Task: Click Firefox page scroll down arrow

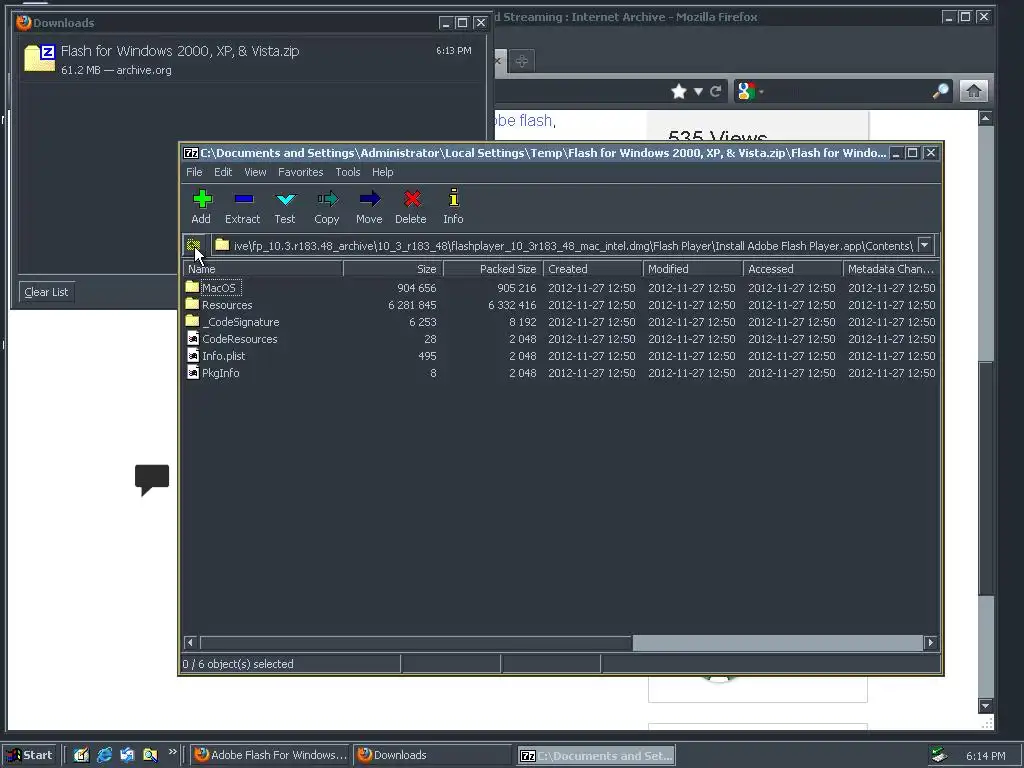Action: (985, 706)
